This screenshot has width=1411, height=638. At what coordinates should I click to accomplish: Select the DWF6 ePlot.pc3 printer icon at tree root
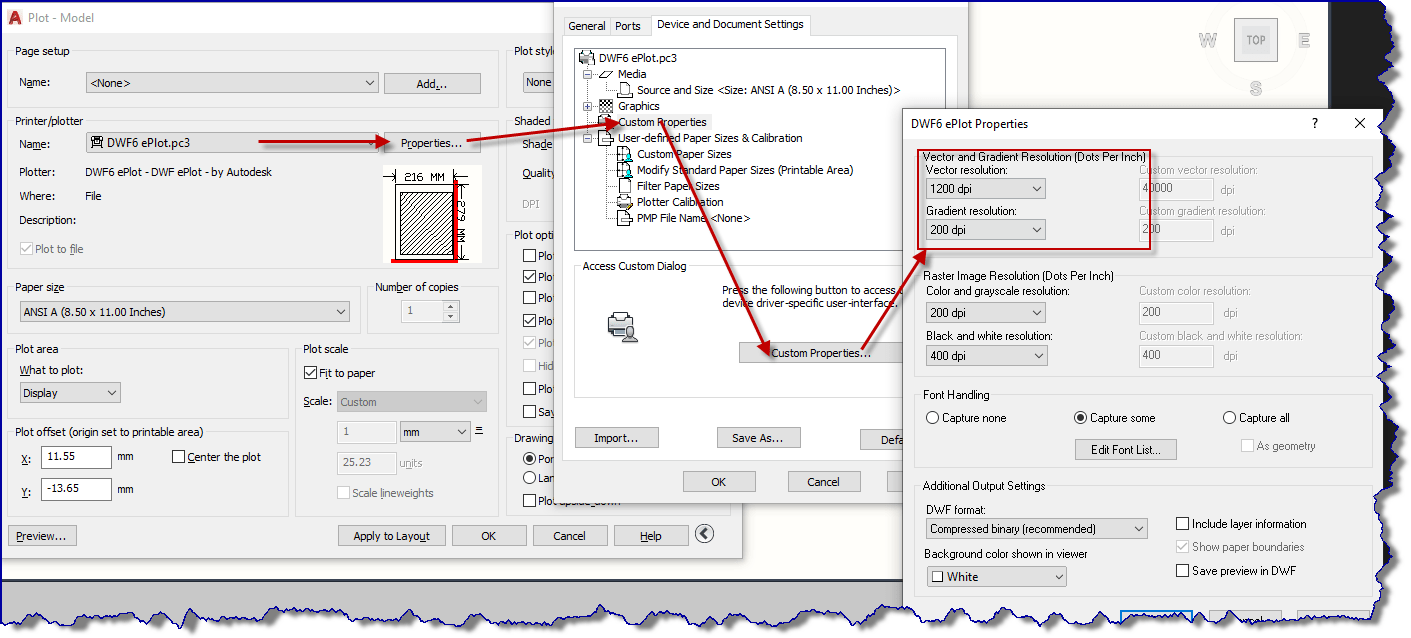click(x=586, y=56)
